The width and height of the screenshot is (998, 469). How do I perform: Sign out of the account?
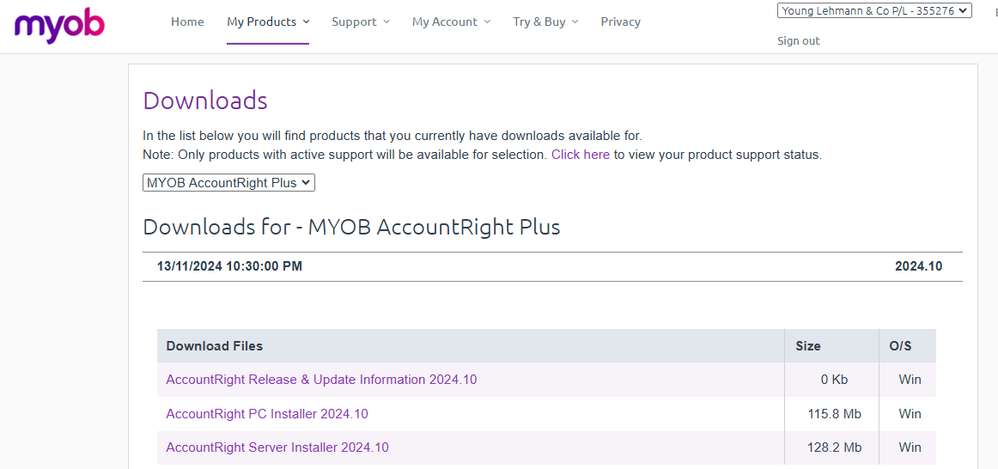tap(798, 41)
